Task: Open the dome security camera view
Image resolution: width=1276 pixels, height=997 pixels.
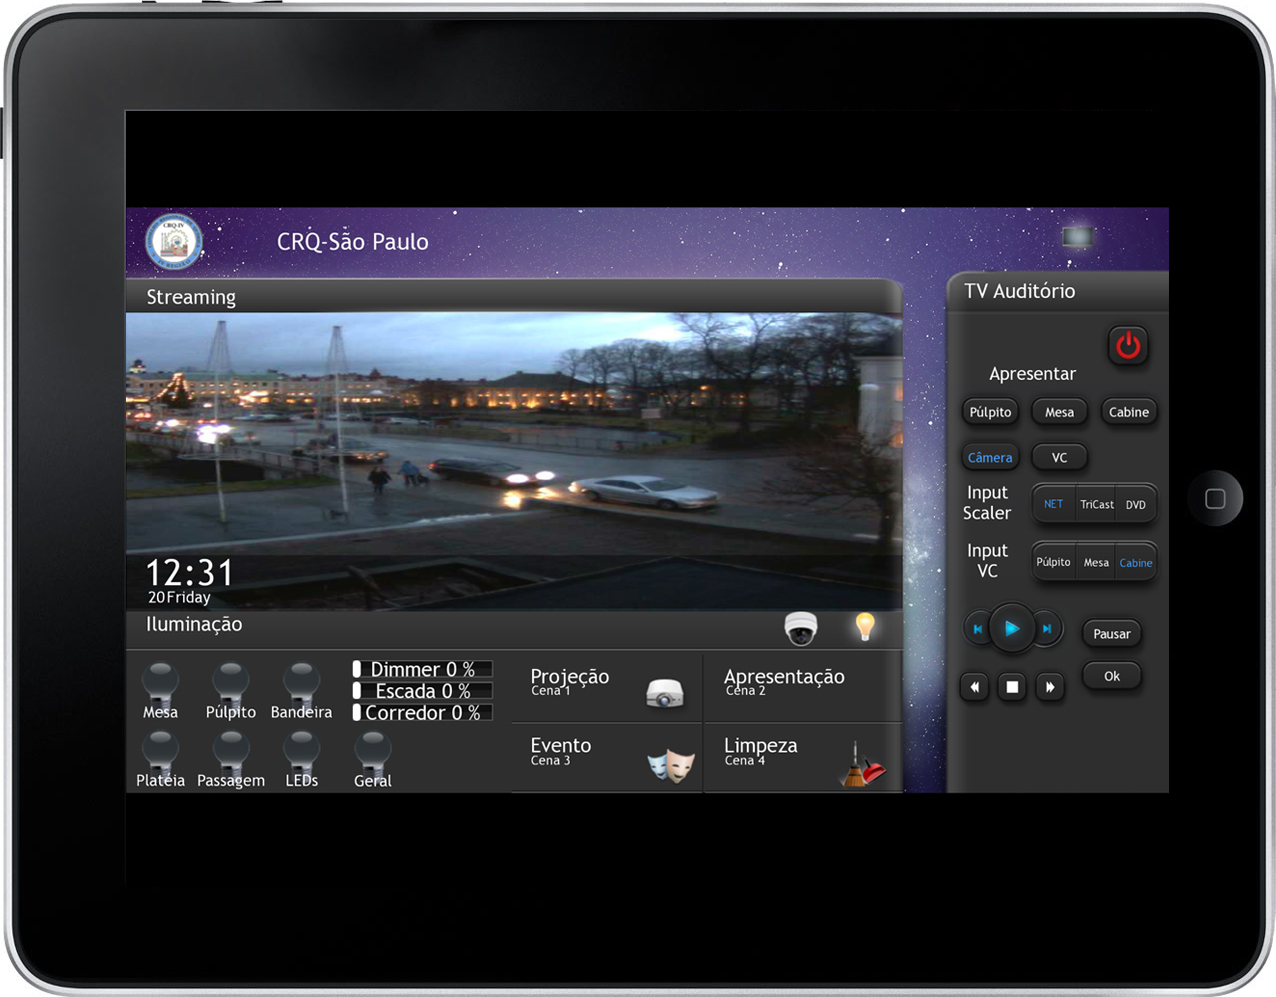Action: point(800,628)
